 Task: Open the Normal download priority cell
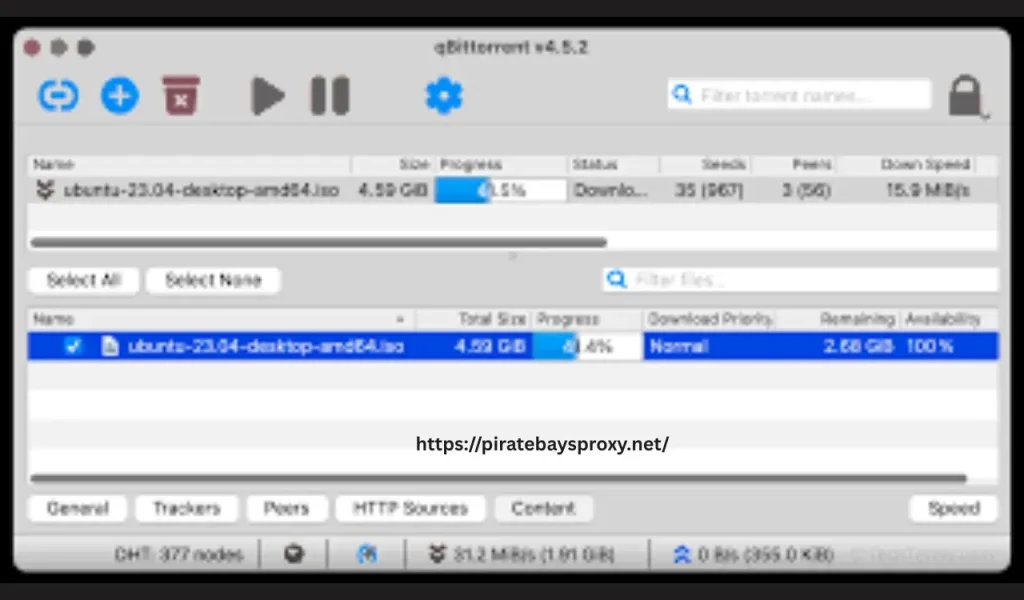(x=679, y=346)
